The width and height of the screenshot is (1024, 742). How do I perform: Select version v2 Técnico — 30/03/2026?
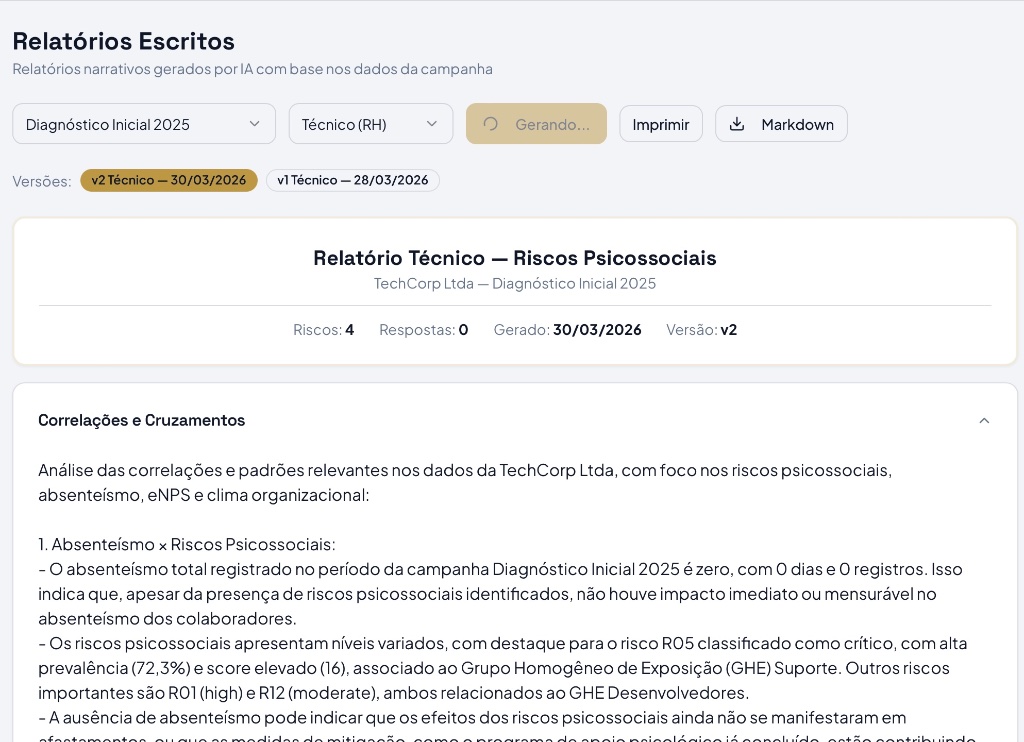pos(168,180)
